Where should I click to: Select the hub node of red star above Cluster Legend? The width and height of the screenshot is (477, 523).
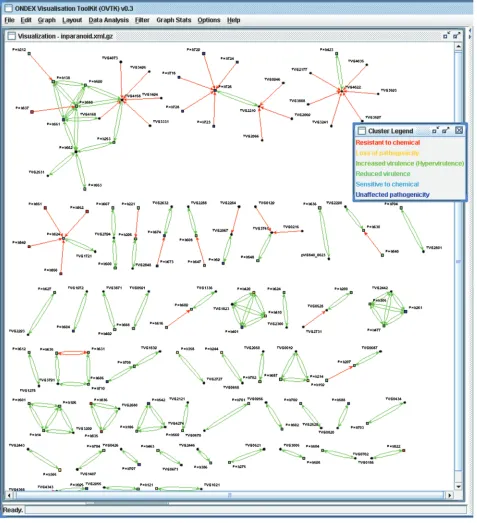342,91
